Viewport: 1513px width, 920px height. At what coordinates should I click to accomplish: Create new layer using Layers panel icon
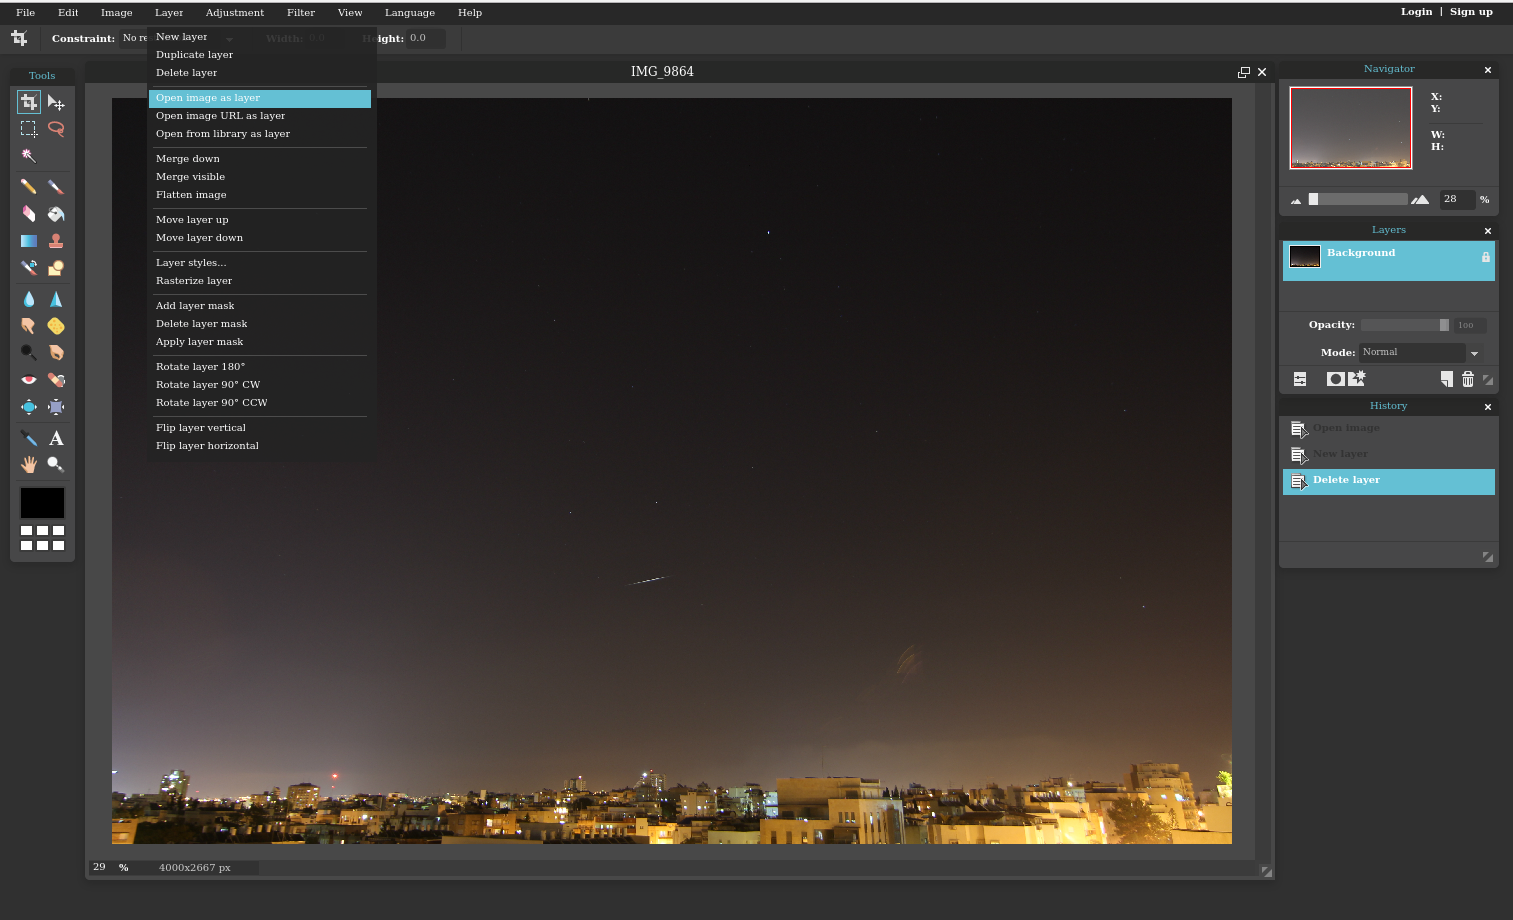1447,379
